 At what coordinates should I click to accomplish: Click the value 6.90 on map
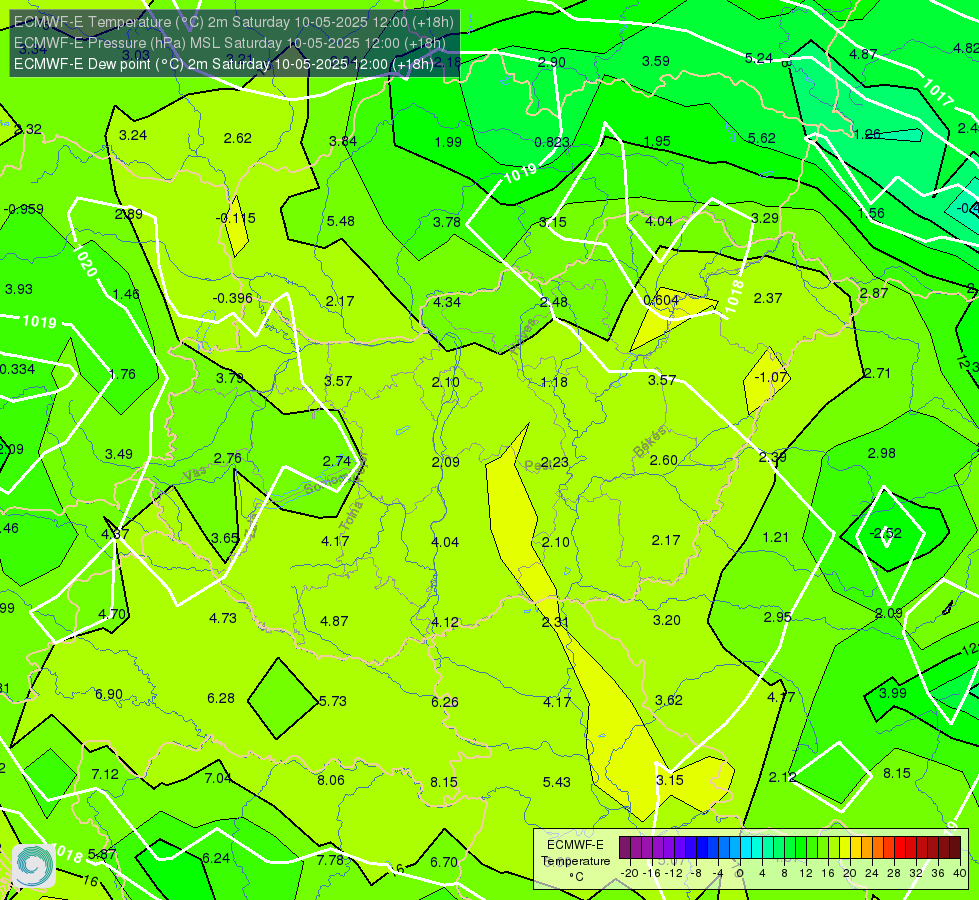click(x=109, y=695)
